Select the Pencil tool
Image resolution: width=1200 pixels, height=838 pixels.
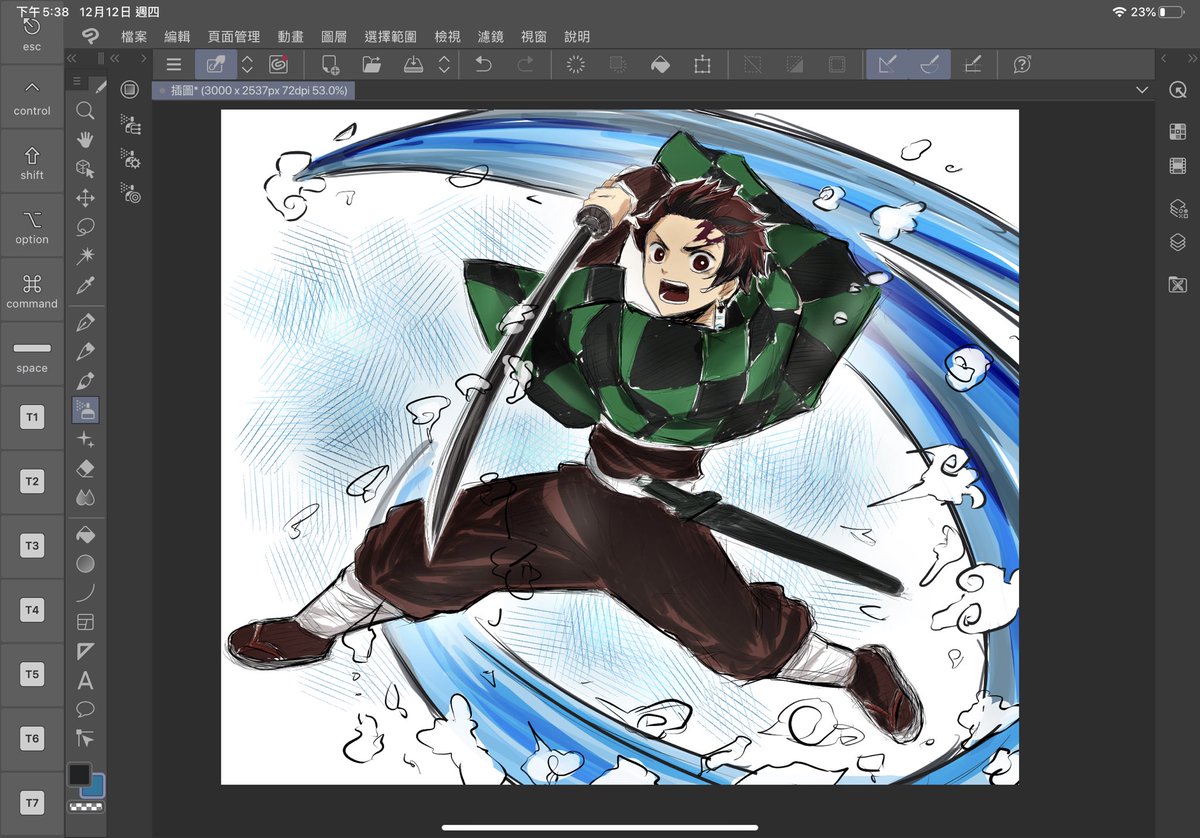86,351
